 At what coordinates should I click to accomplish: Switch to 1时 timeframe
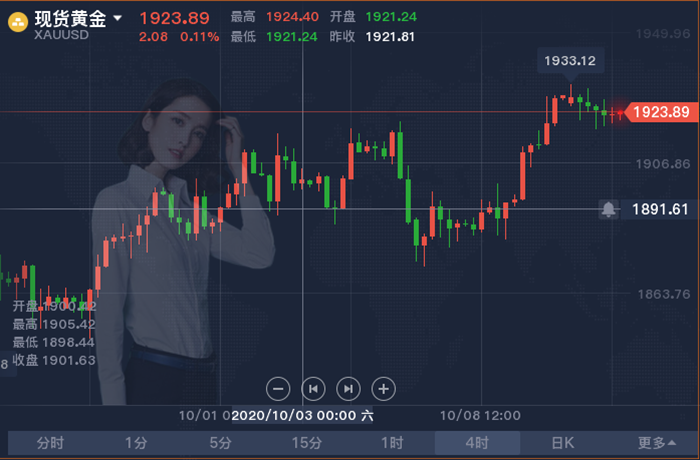coord(392,443)
